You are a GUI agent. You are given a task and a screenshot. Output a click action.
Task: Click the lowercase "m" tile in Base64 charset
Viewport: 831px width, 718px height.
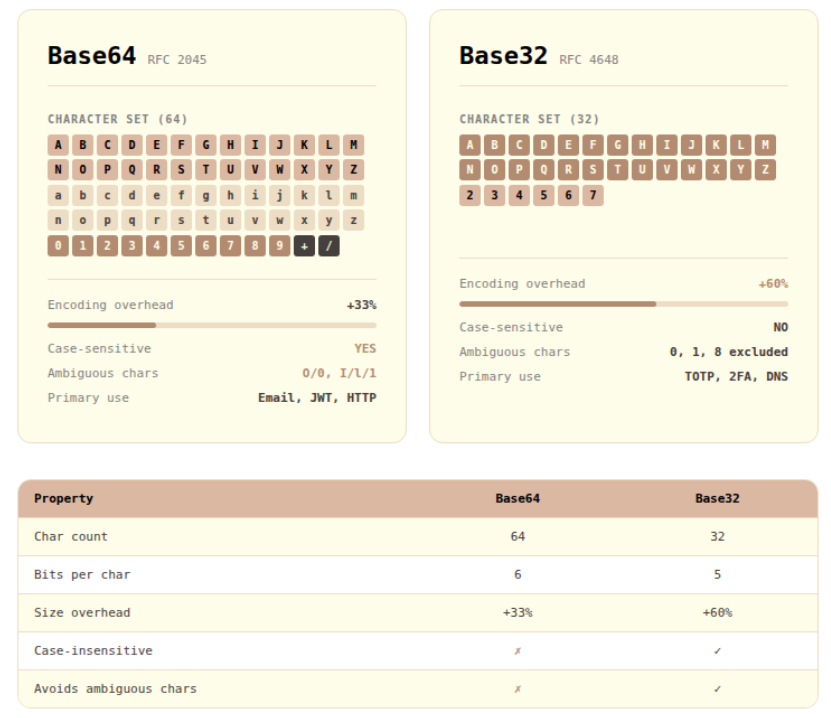[352, 194]
